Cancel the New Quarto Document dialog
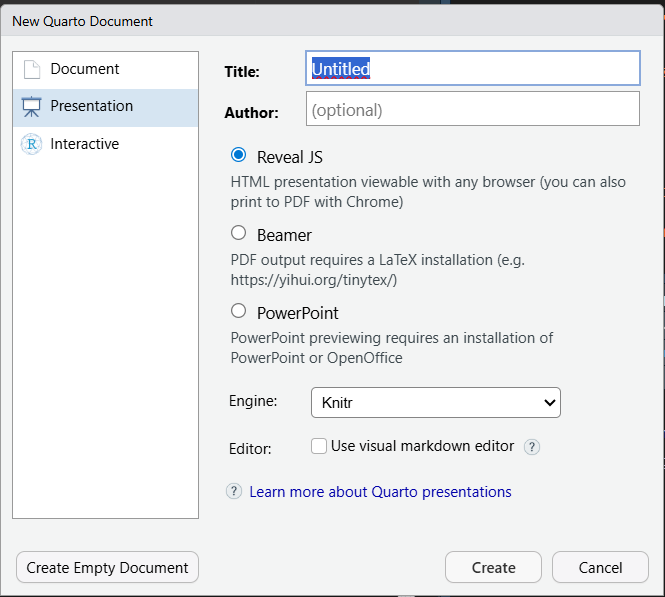 [600, 567]
